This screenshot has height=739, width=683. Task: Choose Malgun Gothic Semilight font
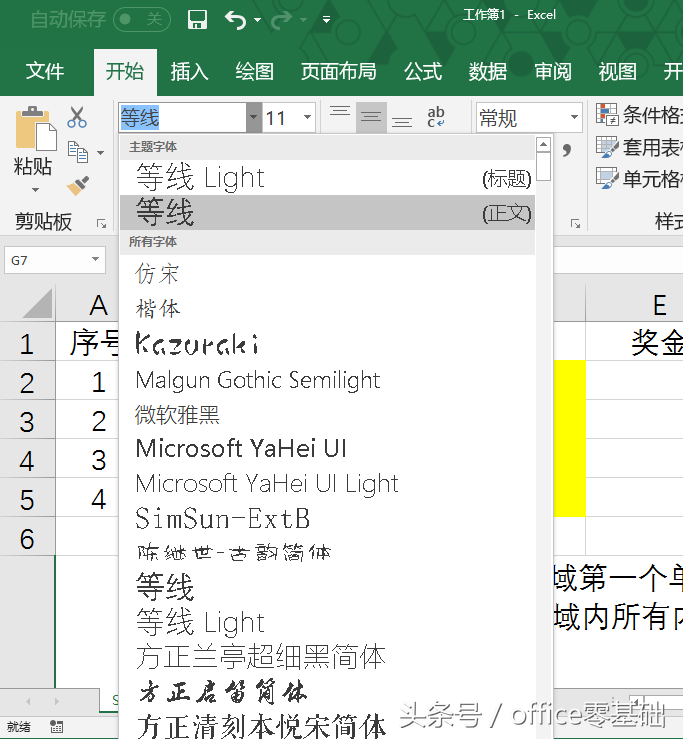pos(328,379)
